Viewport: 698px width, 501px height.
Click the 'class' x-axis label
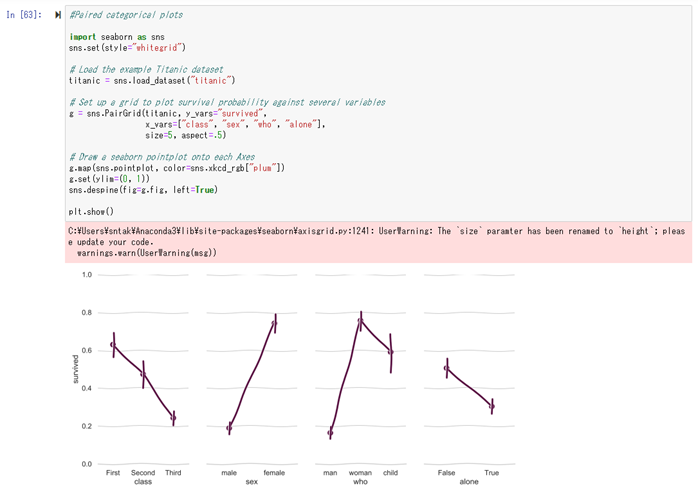point(143,482)
